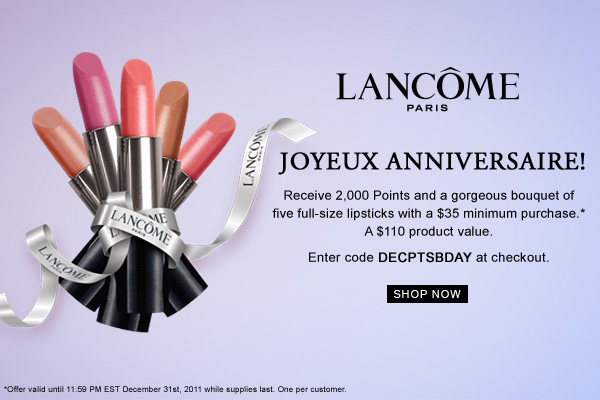Click the coral lipstick in the center

[x=138, y=98]
